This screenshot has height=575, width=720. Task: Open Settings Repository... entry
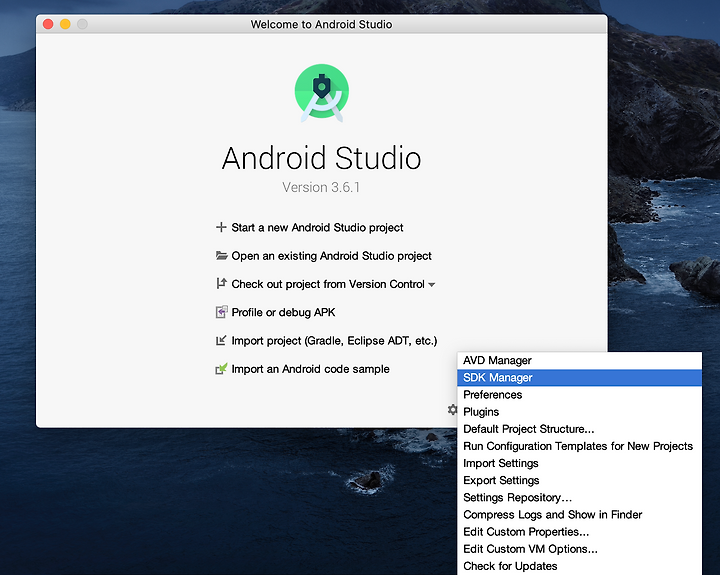(579, 498)
